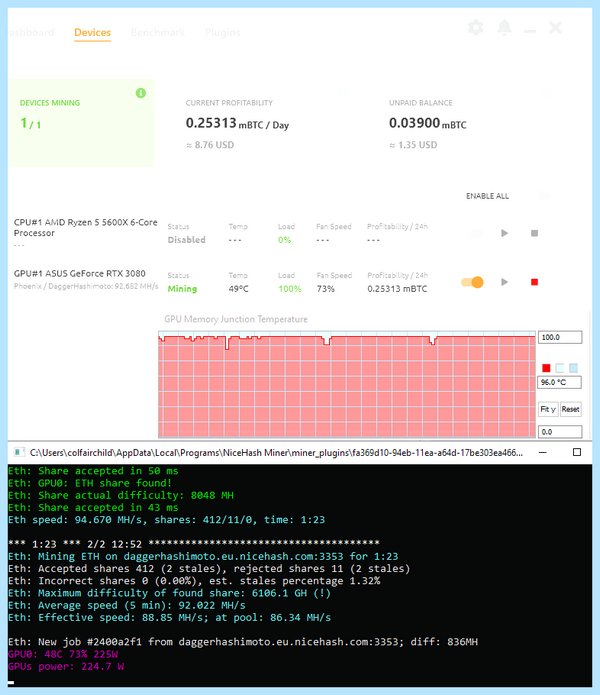Viewport: 600px width, 695px height.
Task: Click the 0.25313 mBTC / Day profitability value
Action: pyautogui.click(x=237, y=123)
